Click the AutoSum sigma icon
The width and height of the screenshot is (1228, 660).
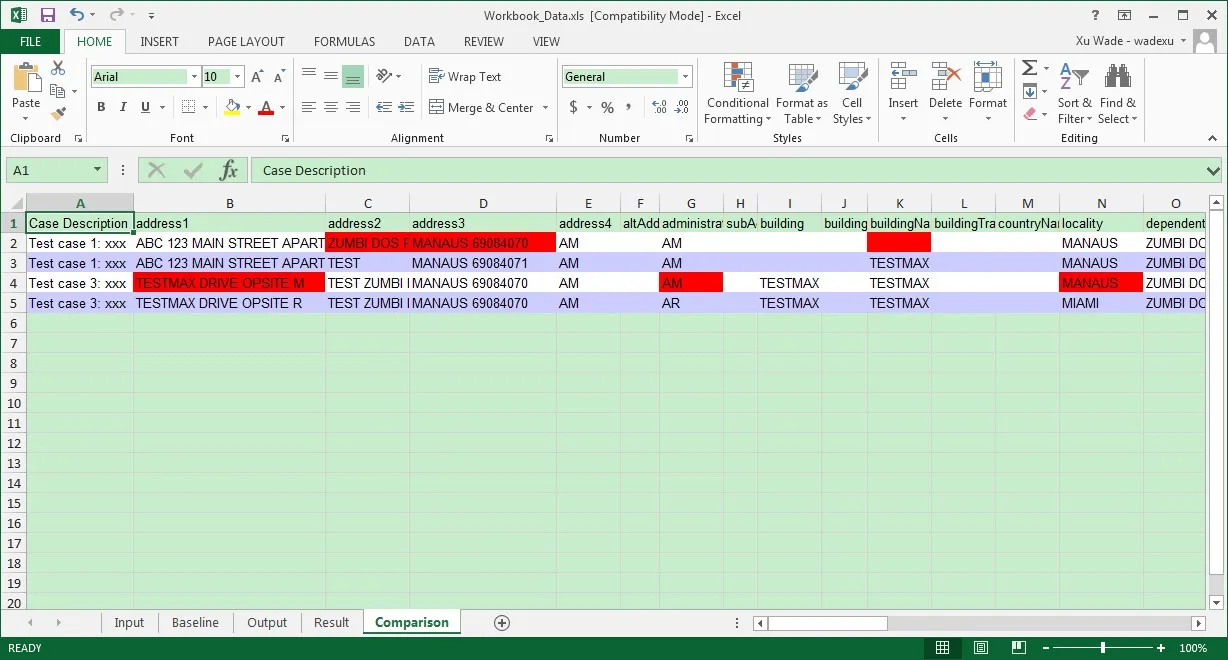[x=1029, y=68]
